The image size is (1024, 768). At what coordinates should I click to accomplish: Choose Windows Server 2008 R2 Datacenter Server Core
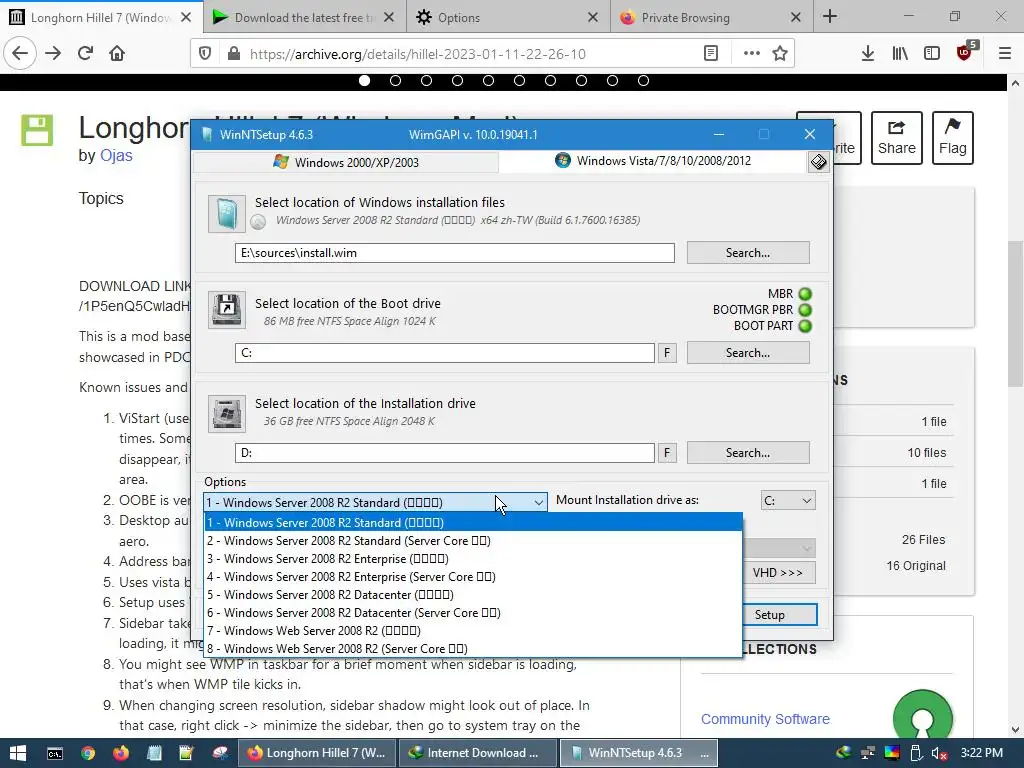point(473,613)
